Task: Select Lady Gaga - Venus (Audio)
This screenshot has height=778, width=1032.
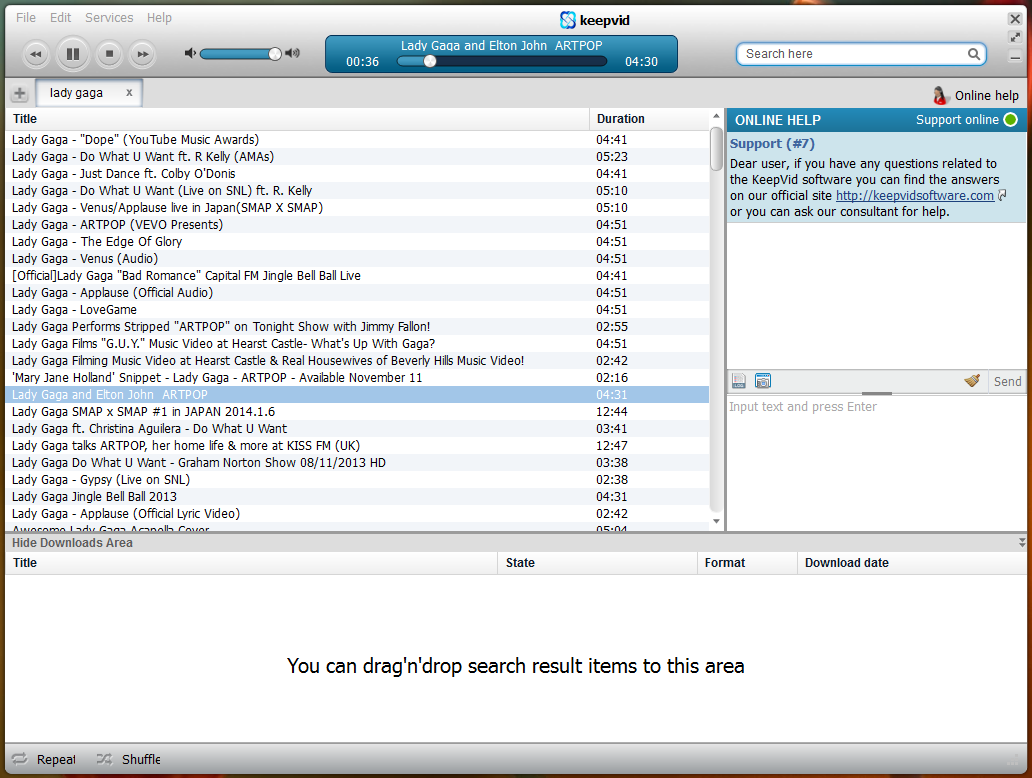Action: point(357,259)
